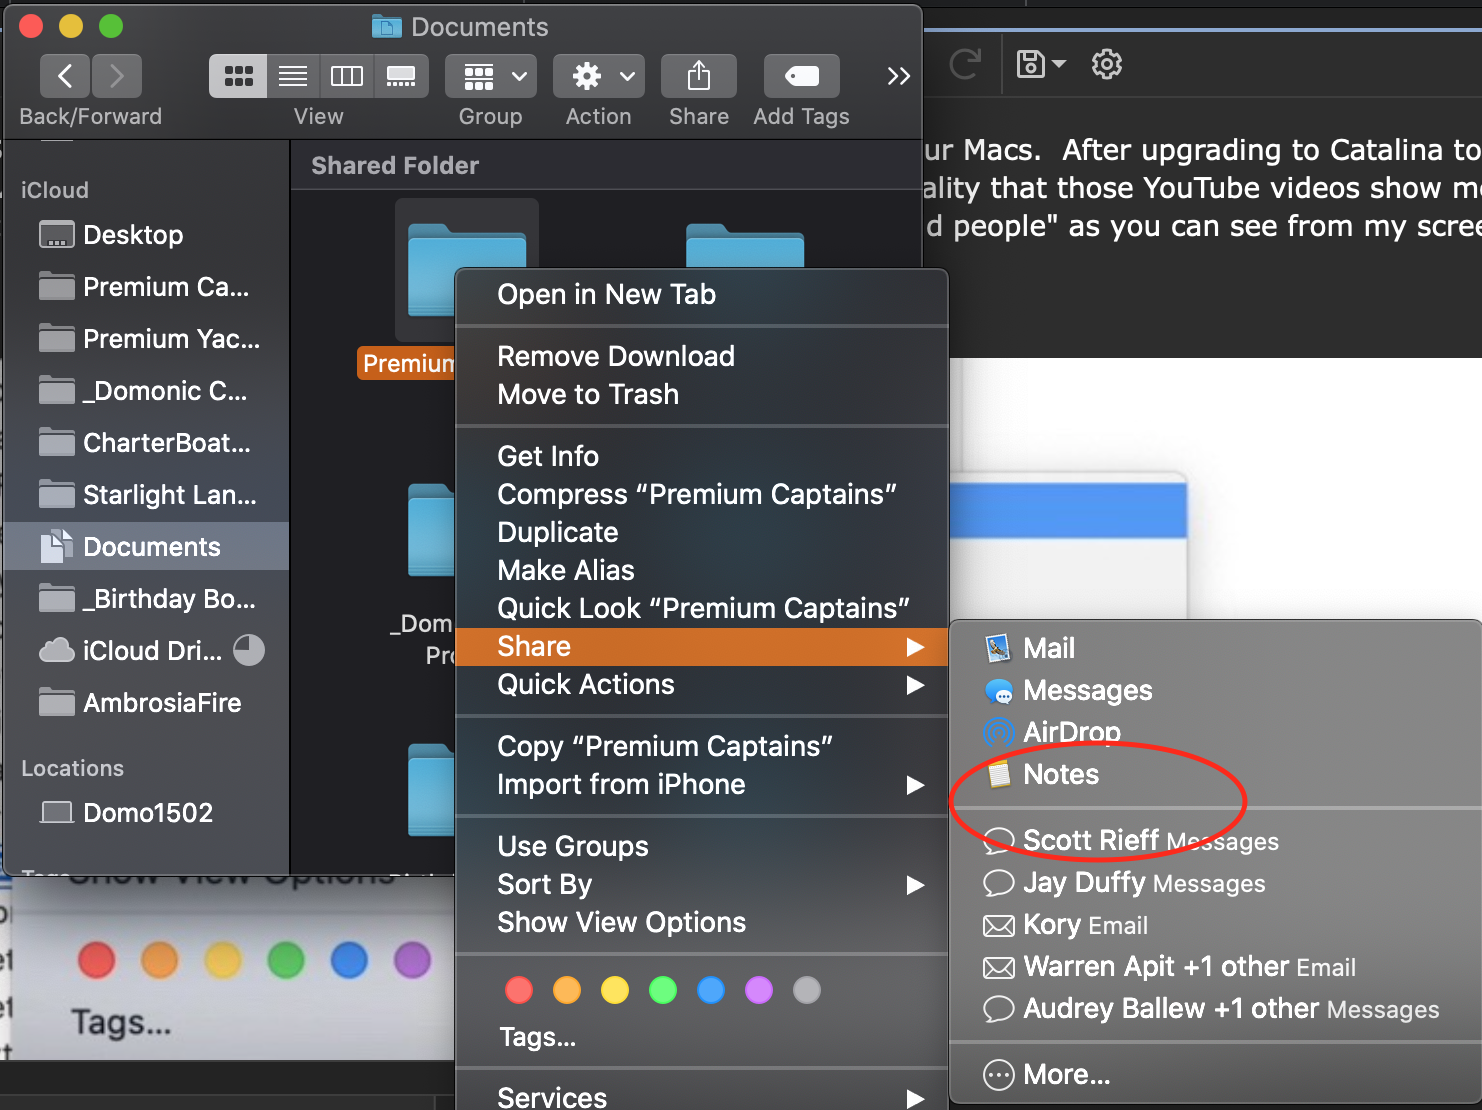The width and height of the screenshot is (1482, 1110).
Task: Select _Domonic C... folder in sidebar
Action: (x=147, y=391)
